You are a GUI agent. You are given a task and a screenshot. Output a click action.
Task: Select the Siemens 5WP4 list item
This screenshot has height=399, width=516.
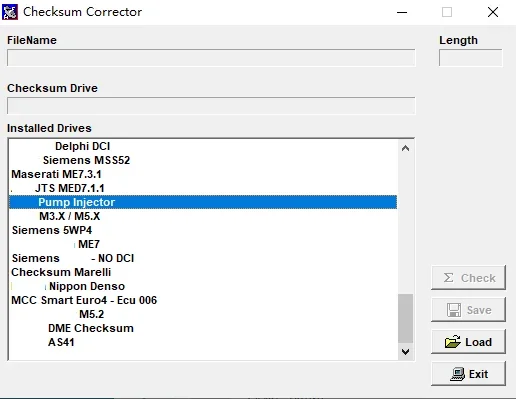tap(203, 230)
